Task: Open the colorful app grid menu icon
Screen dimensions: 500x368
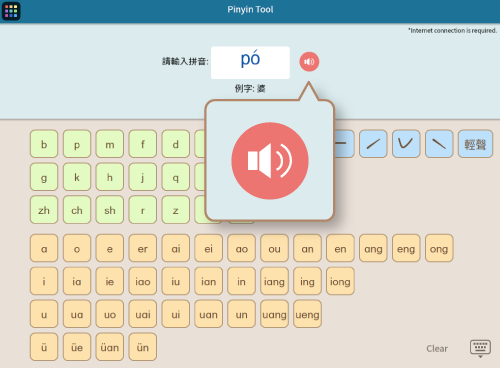Action: click(x=11, y=11)
